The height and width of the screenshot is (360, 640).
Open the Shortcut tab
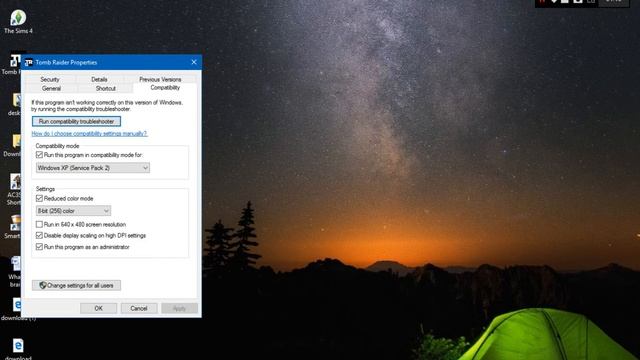coord(106,88)
